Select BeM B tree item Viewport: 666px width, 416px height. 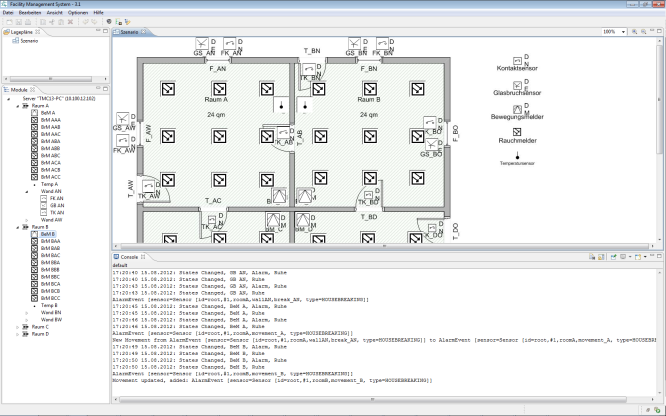46,234
